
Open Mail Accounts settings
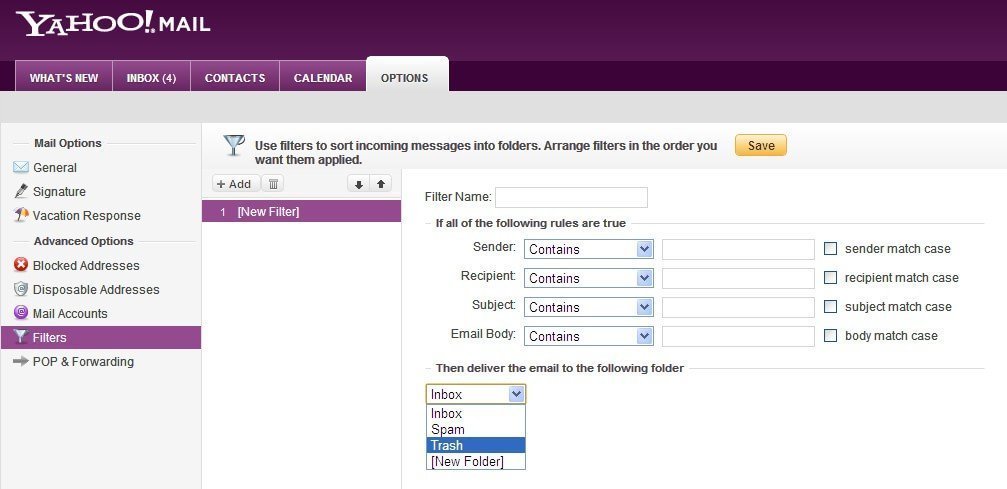tap(70, 314)
